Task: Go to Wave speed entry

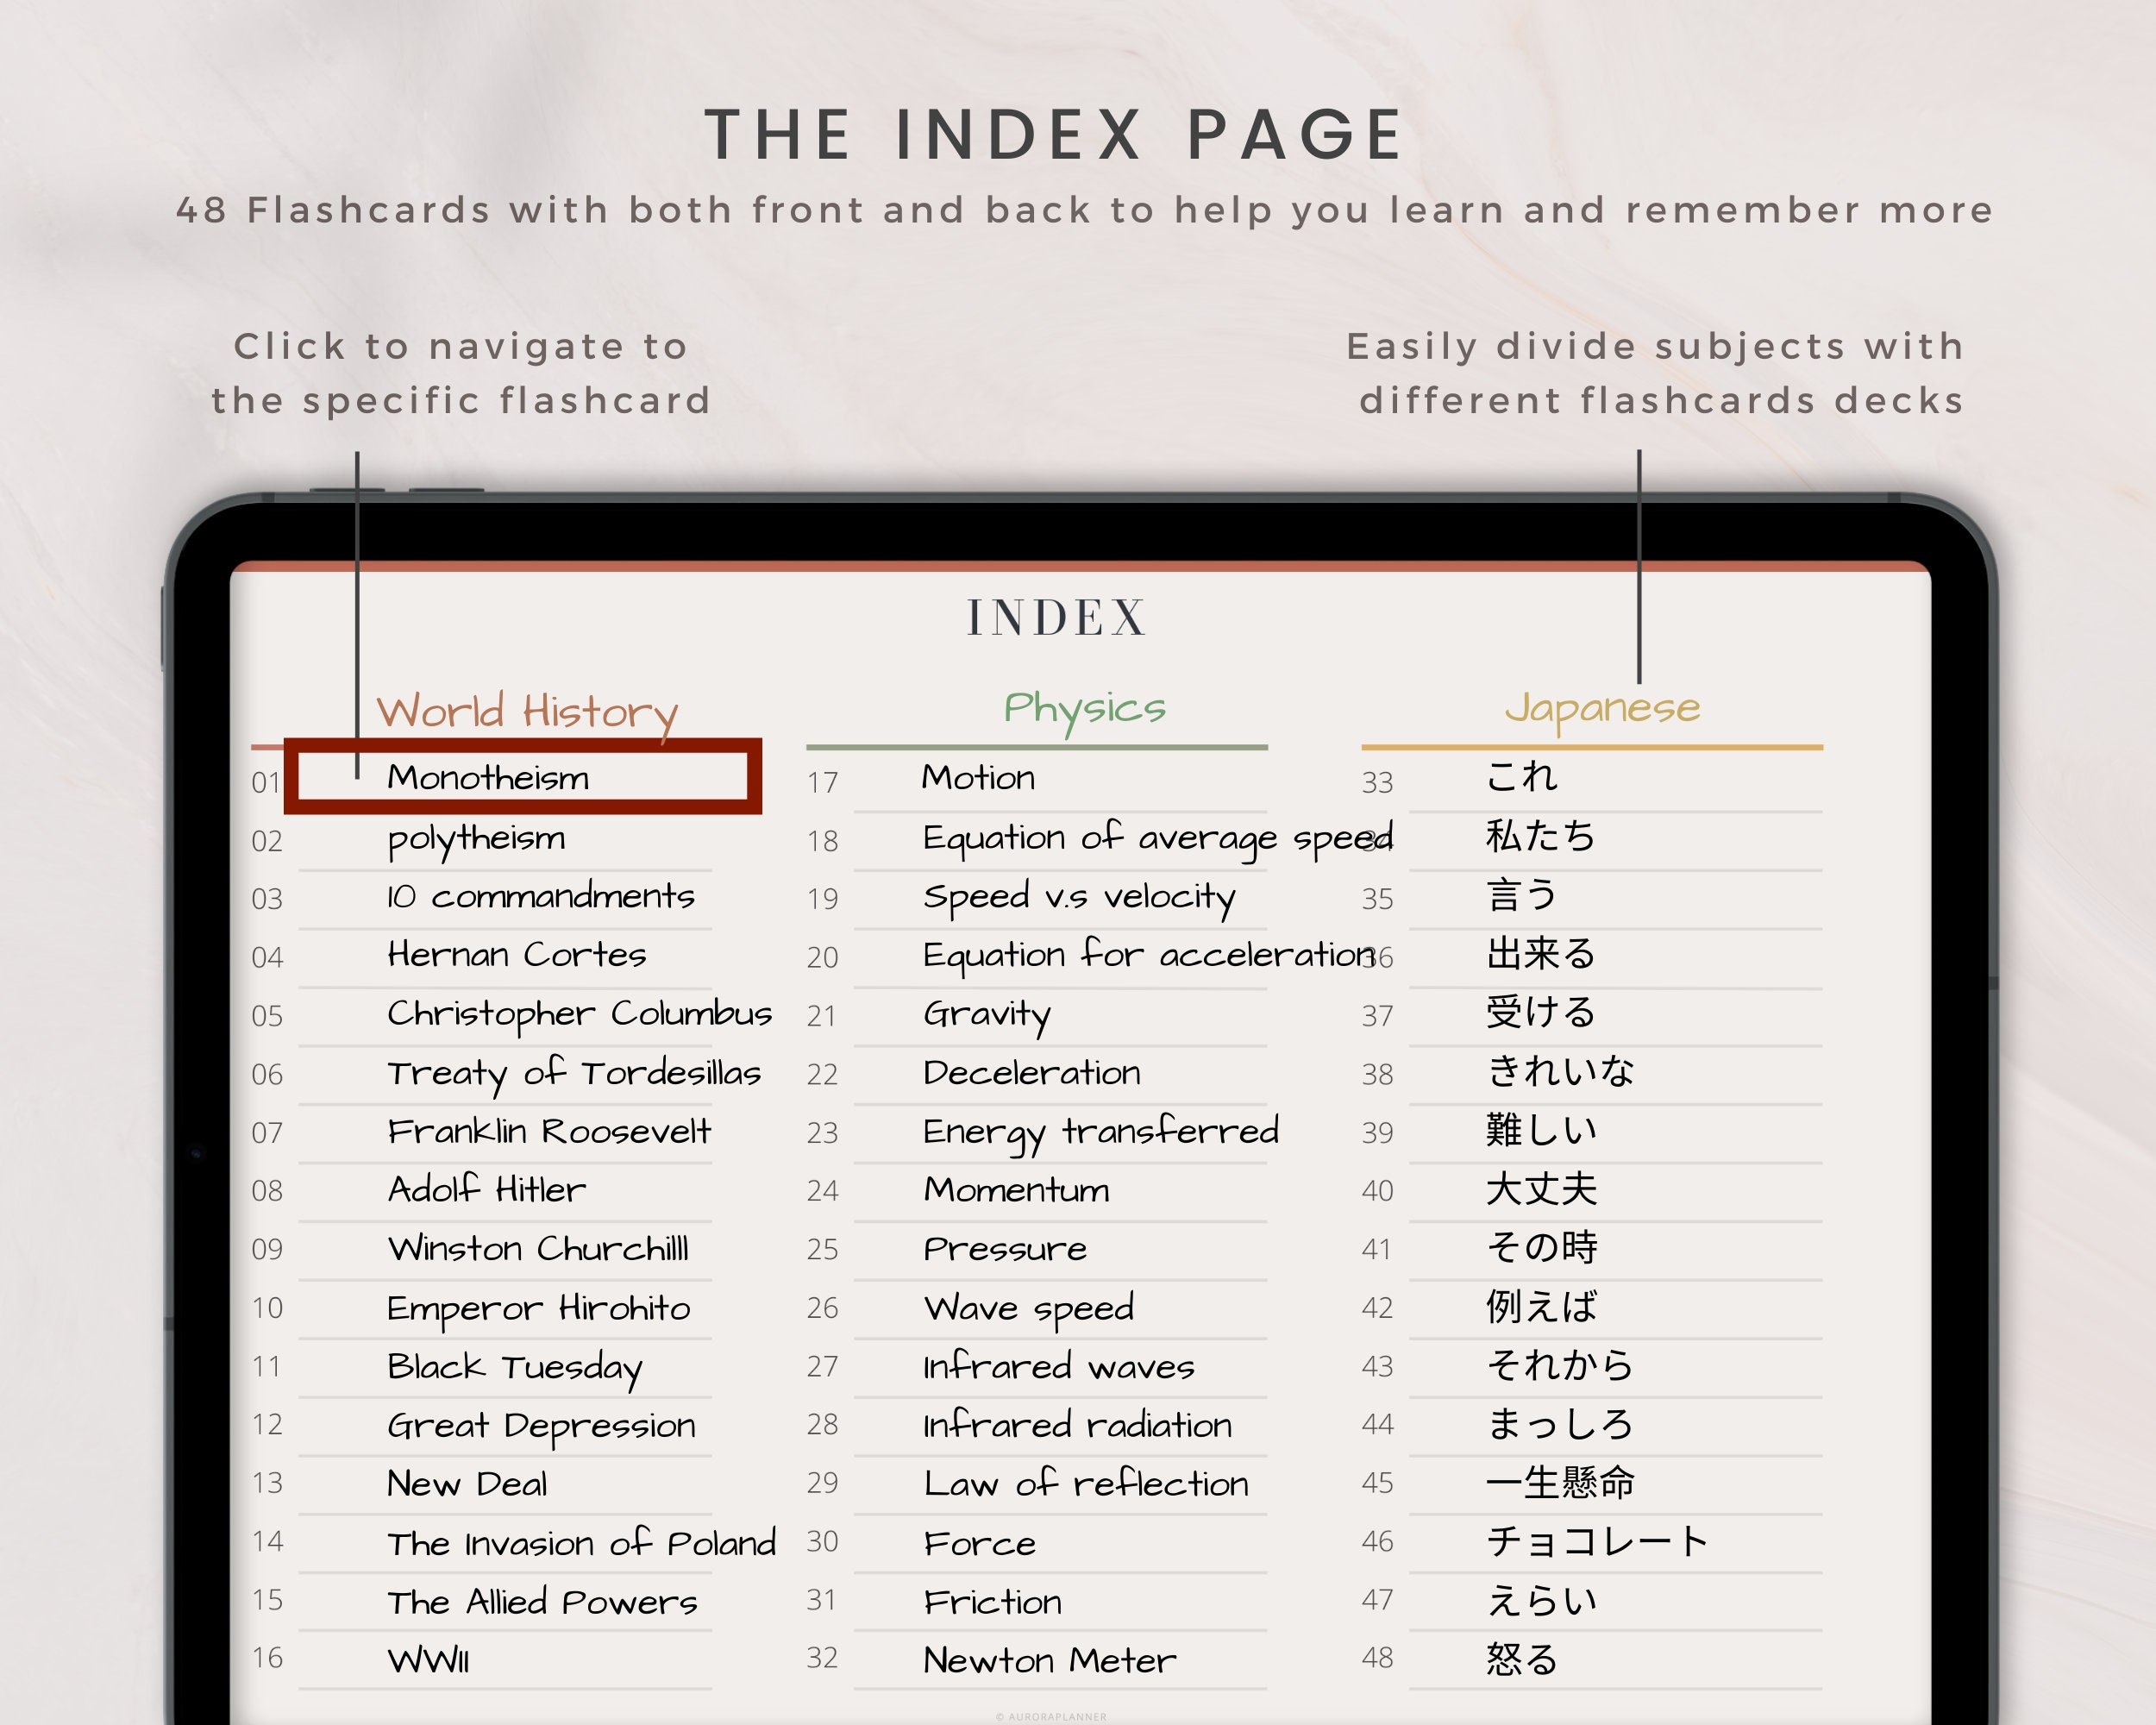Action: [1028, 1308]
